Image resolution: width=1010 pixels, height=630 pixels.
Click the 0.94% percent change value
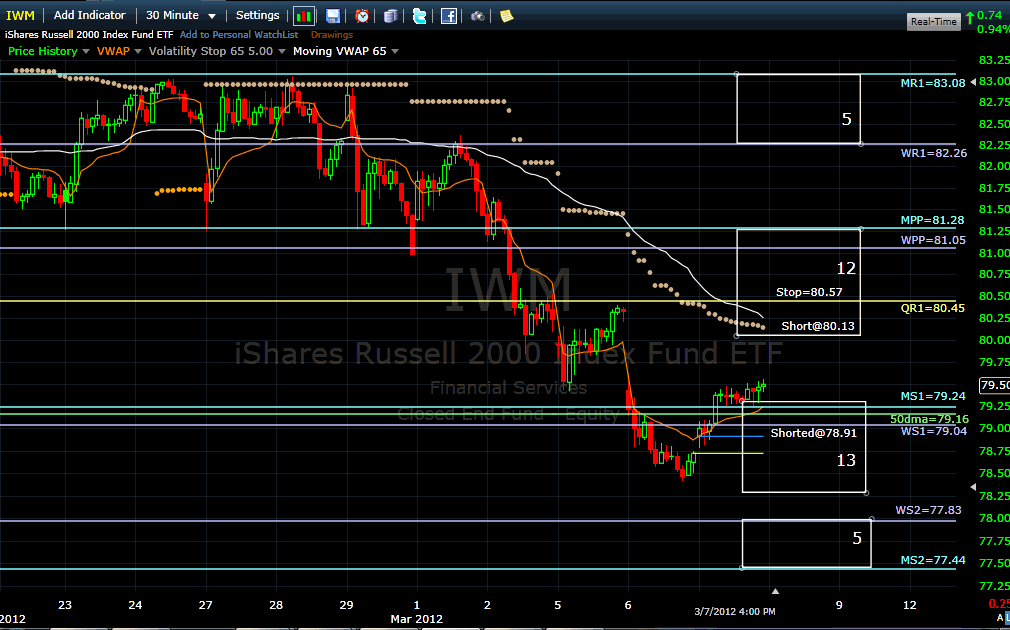click(993, 29)
